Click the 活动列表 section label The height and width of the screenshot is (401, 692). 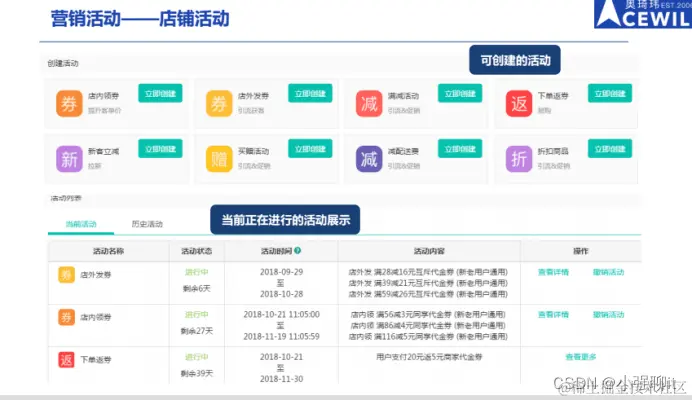[x=66, y=198]
